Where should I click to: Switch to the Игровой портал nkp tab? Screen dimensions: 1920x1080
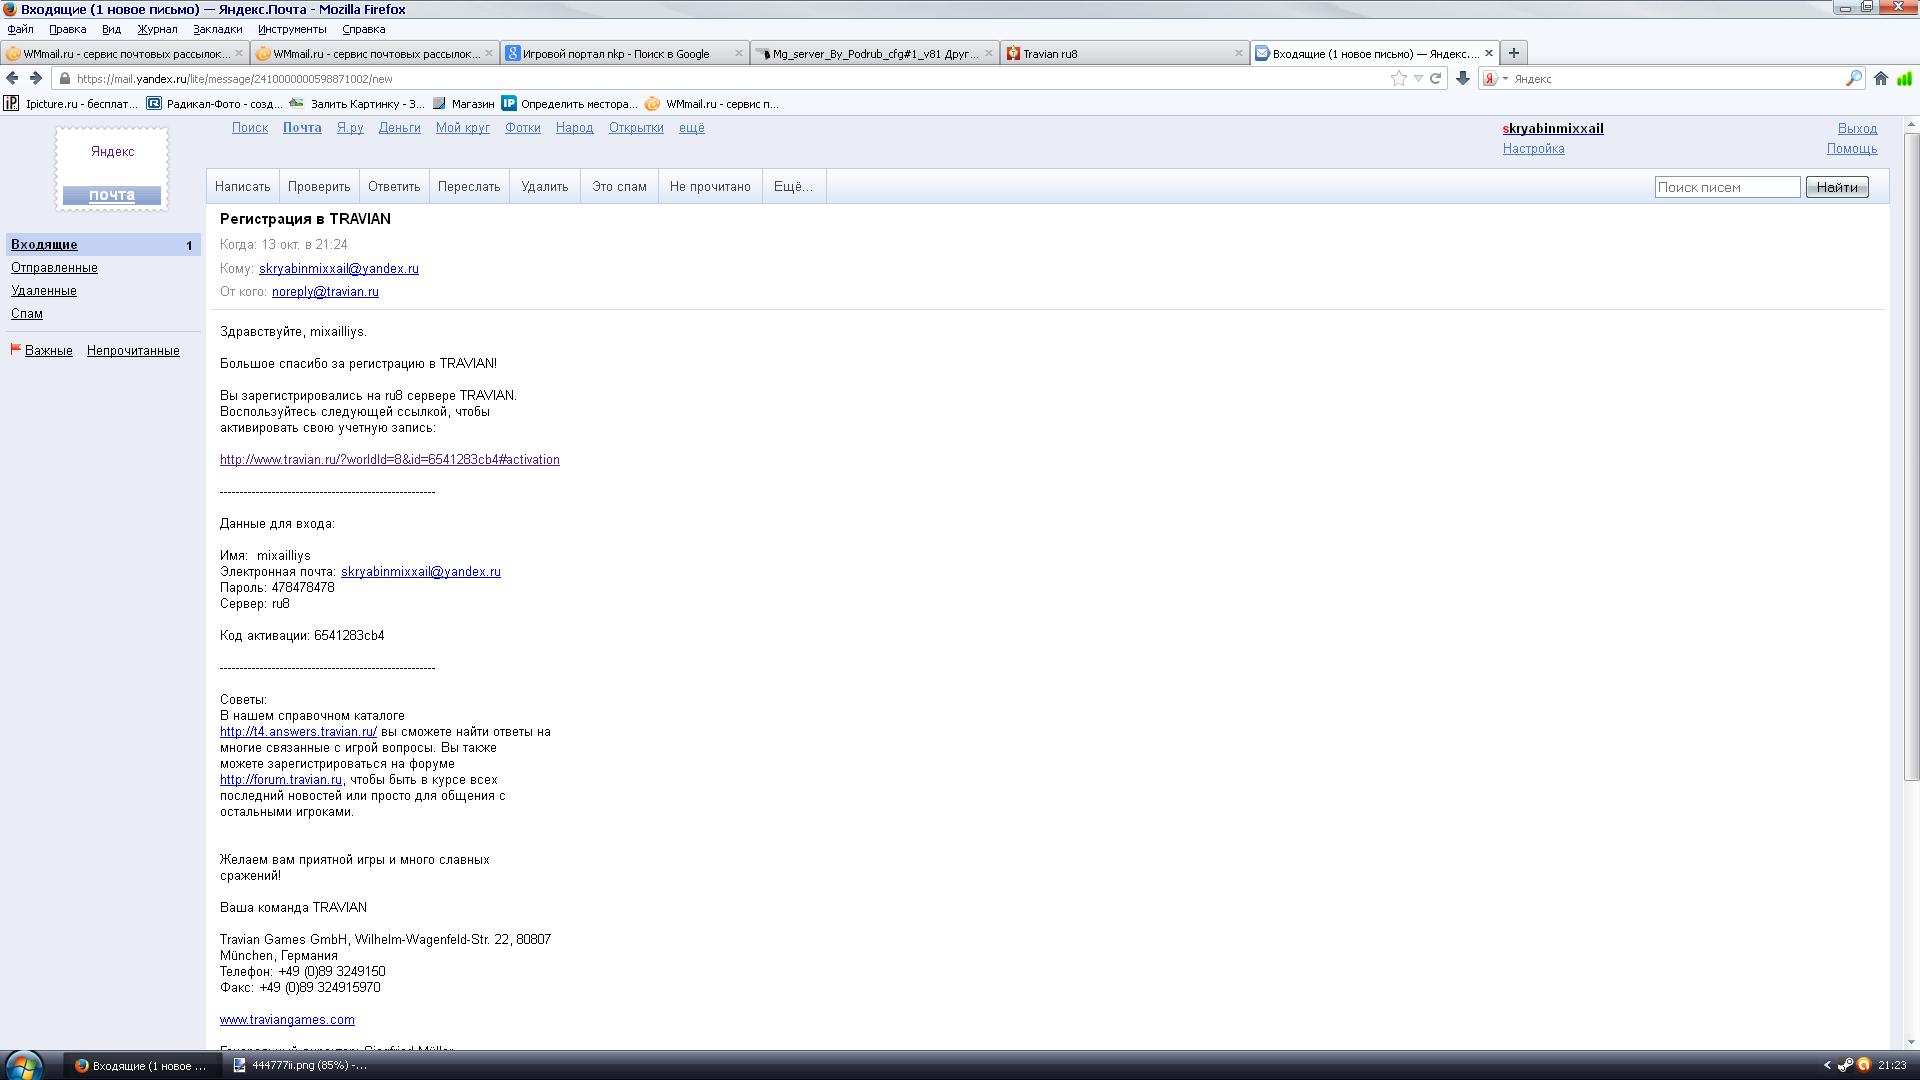point(624,53)
